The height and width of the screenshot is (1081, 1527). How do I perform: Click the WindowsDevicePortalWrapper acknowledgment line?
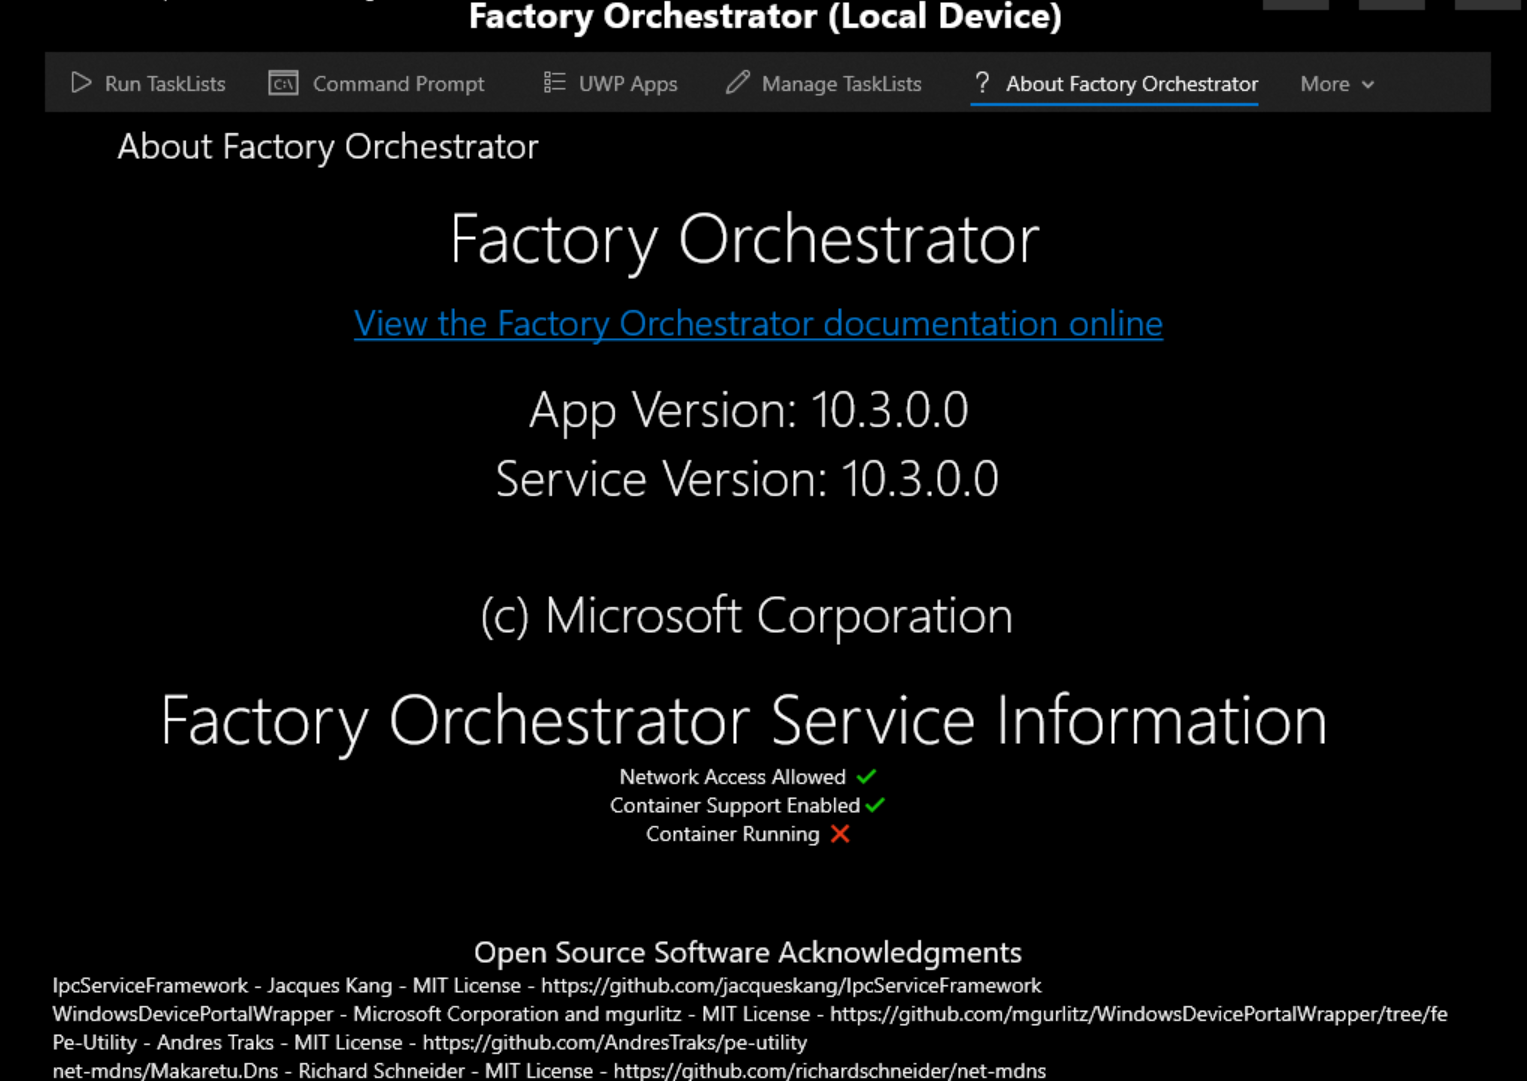[750, 1014]
